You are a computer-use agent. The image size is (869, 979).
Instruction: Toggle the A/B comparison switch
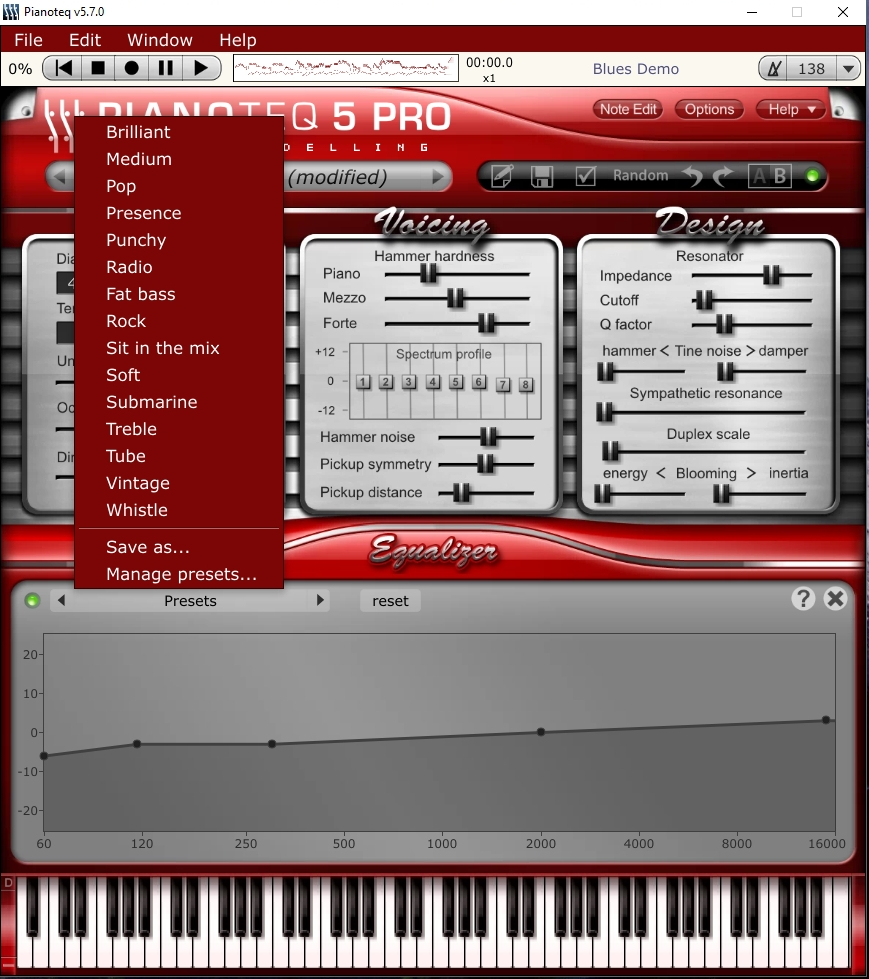(x=770, y=176)
